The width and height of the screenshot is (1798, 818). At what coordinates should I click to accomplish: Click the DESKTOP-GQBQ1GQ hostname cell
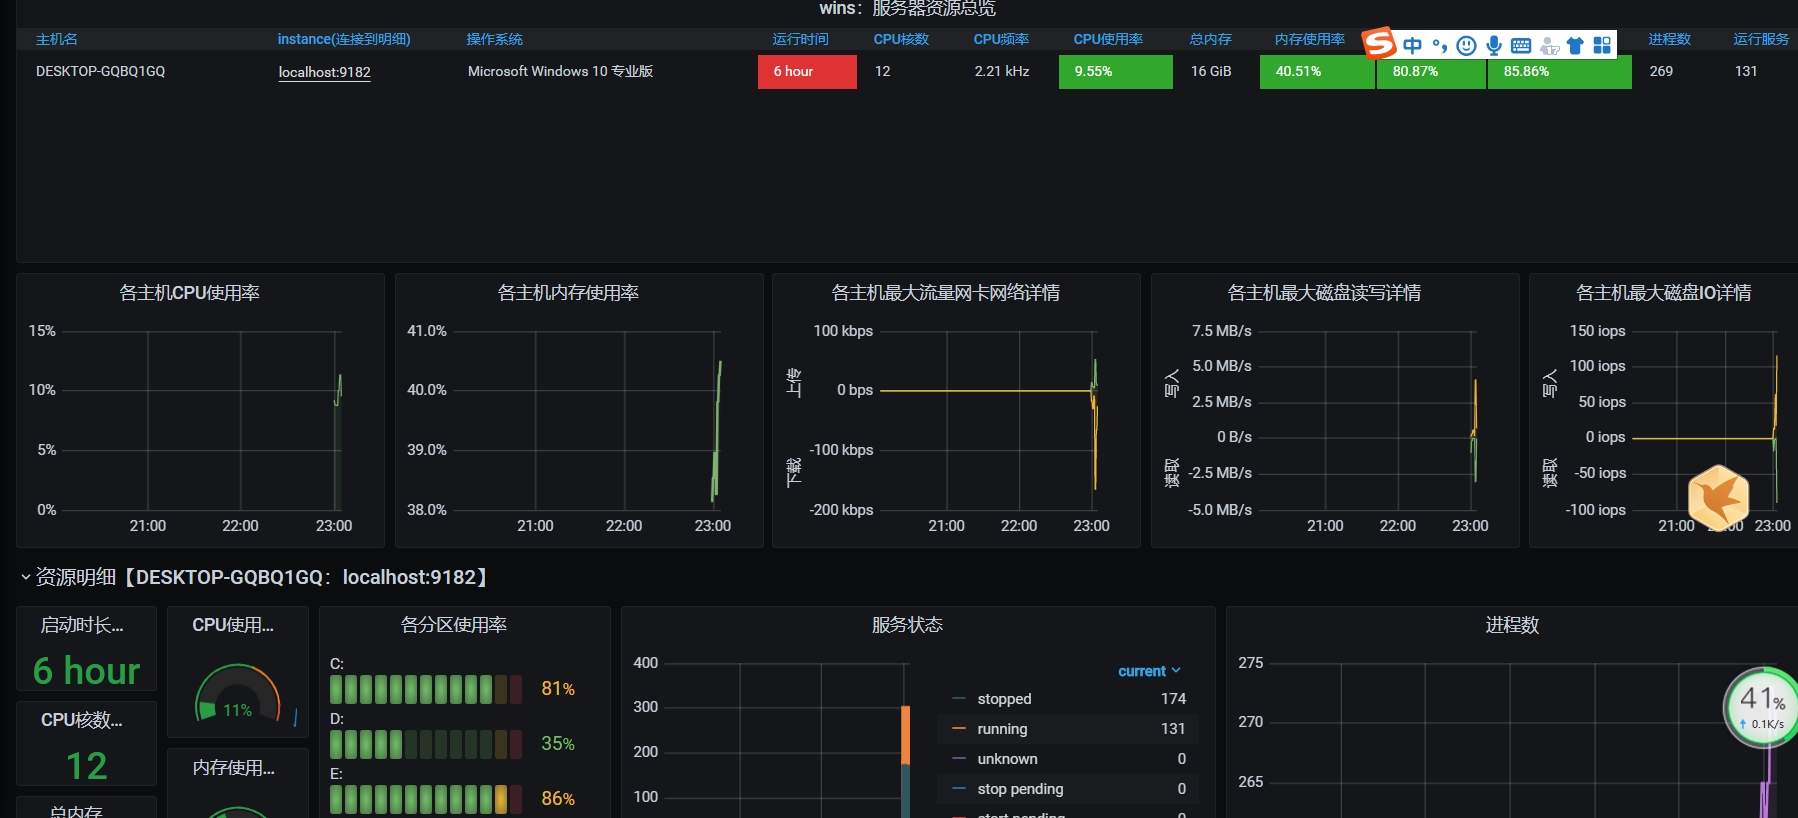click(100, 72)
